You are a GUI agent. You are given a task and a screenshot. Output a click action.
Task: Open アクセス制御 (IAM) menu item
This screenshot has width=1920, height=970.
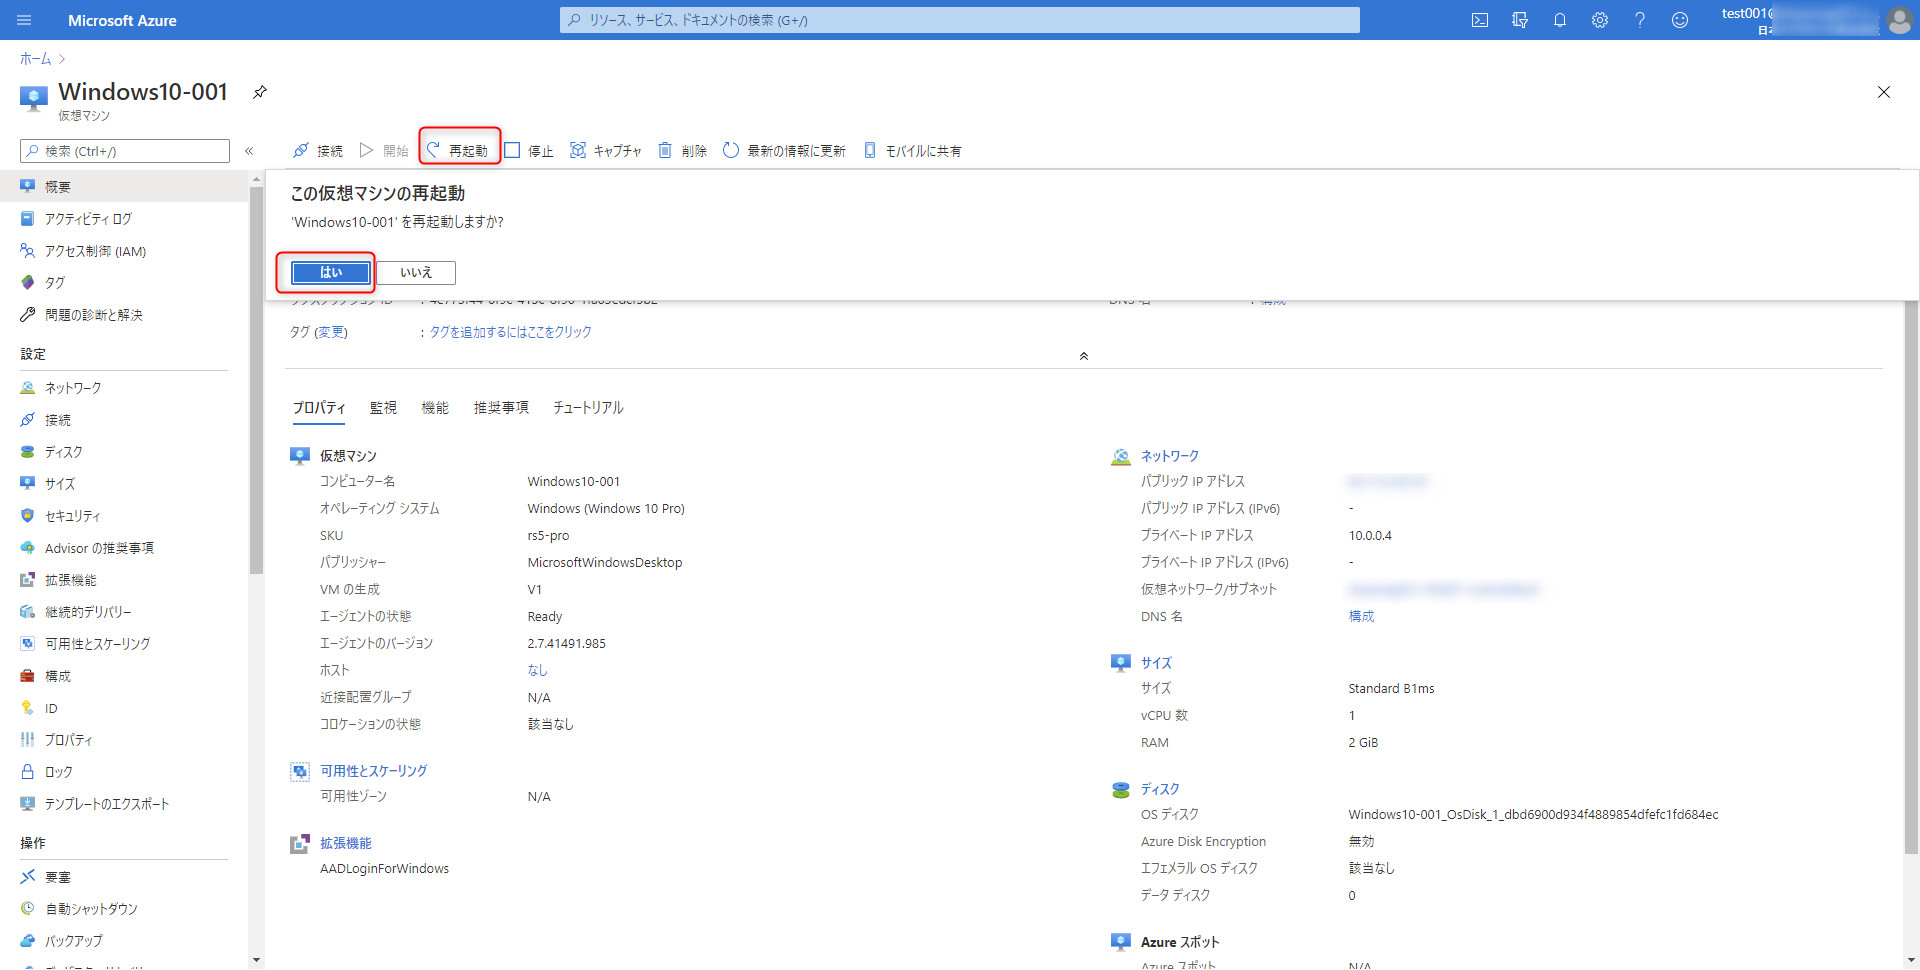(x=124, y=251)
